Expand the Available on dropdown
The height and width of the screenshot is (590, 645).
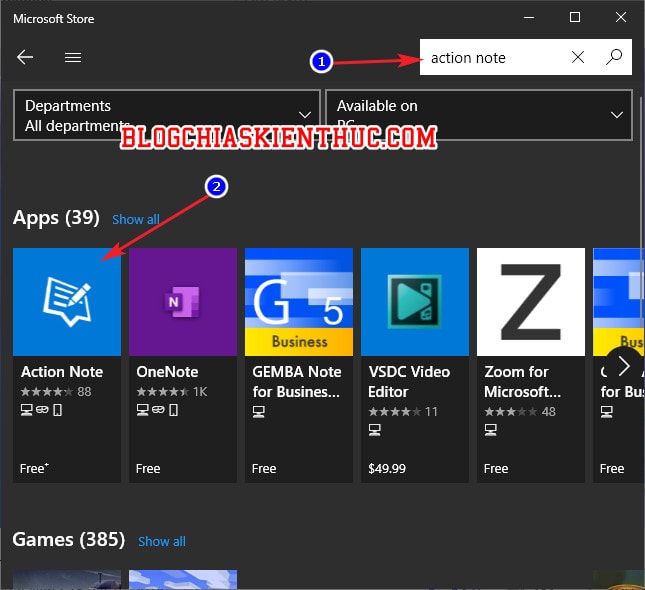tap(479, 115)
